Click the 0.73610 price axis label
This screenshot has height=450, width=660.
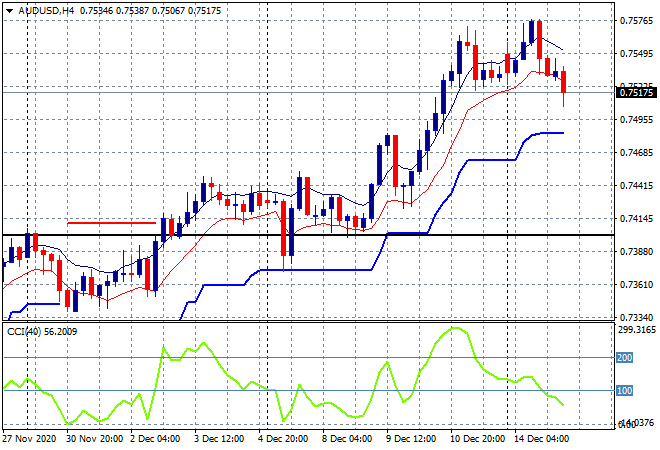pos(636,285)
